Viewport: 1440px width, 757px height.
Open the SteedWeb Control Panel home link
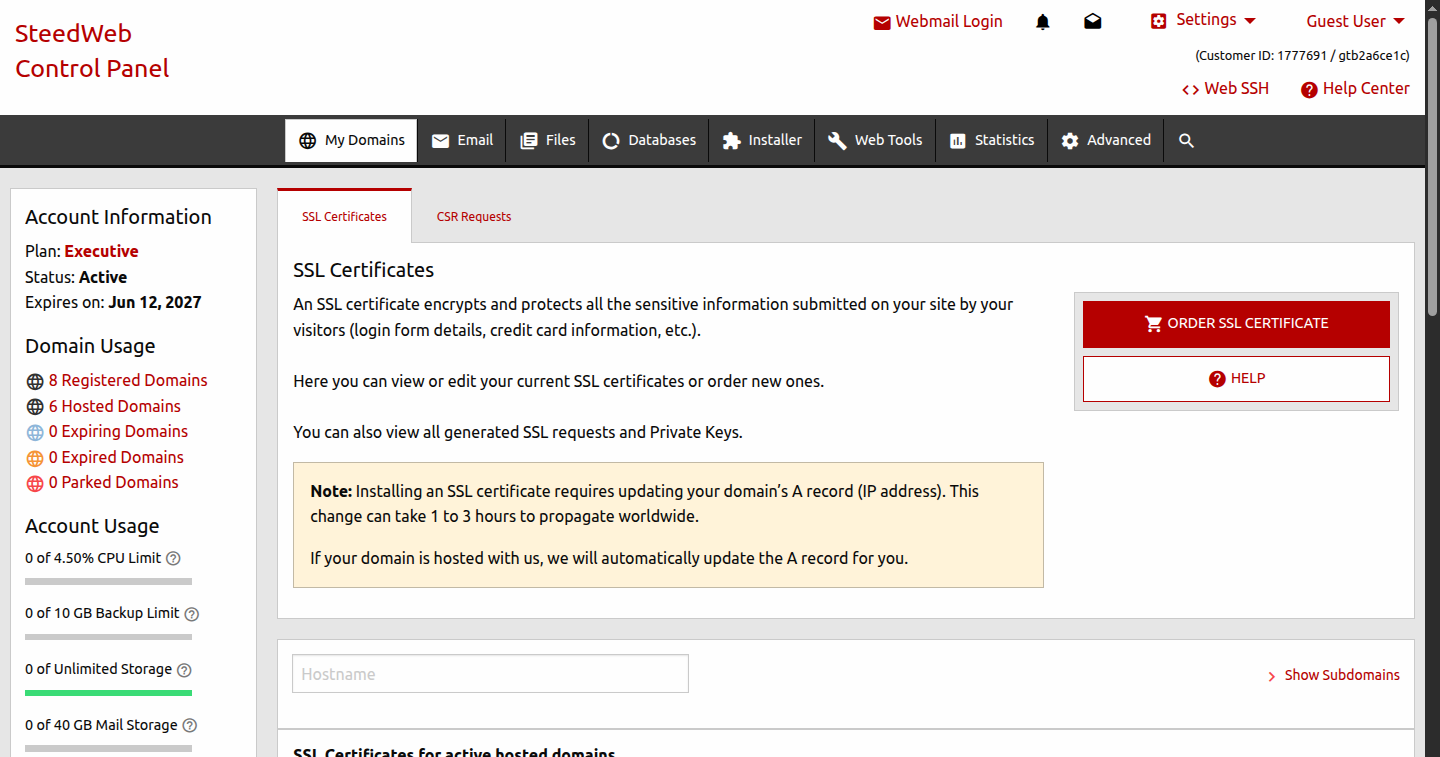point(92,51)
